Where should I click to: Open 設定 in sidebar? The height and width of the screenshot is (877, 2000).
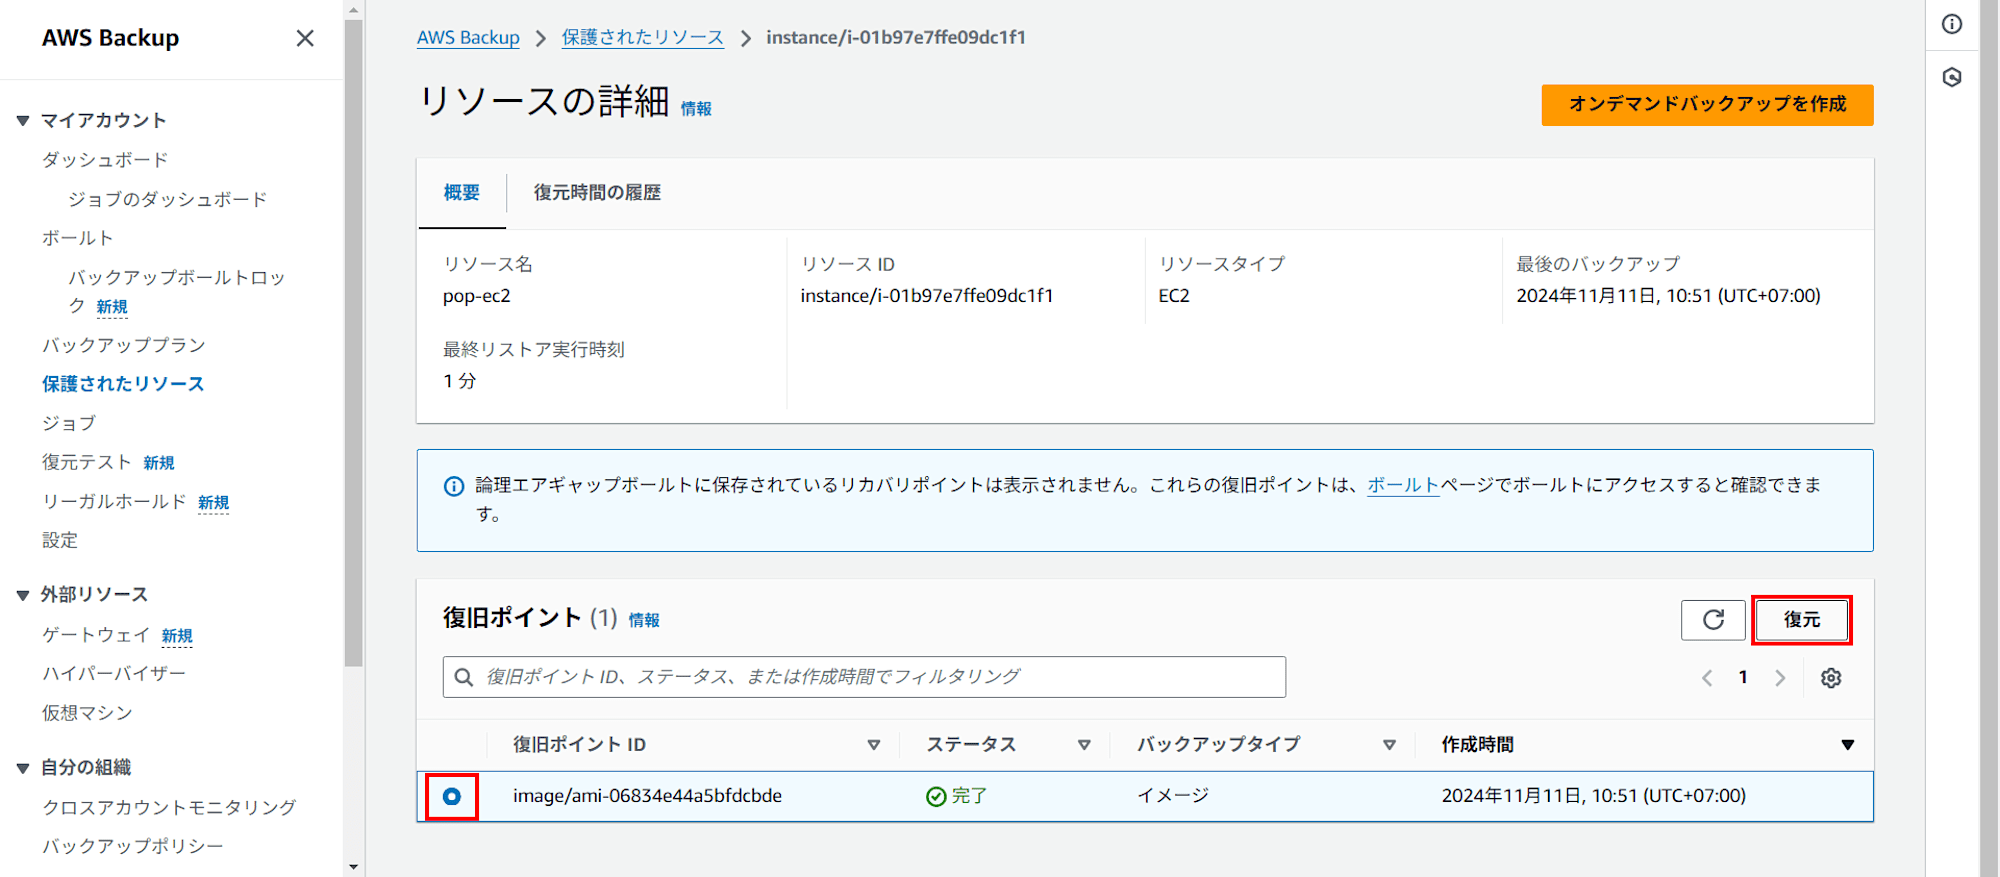point(60,540)
